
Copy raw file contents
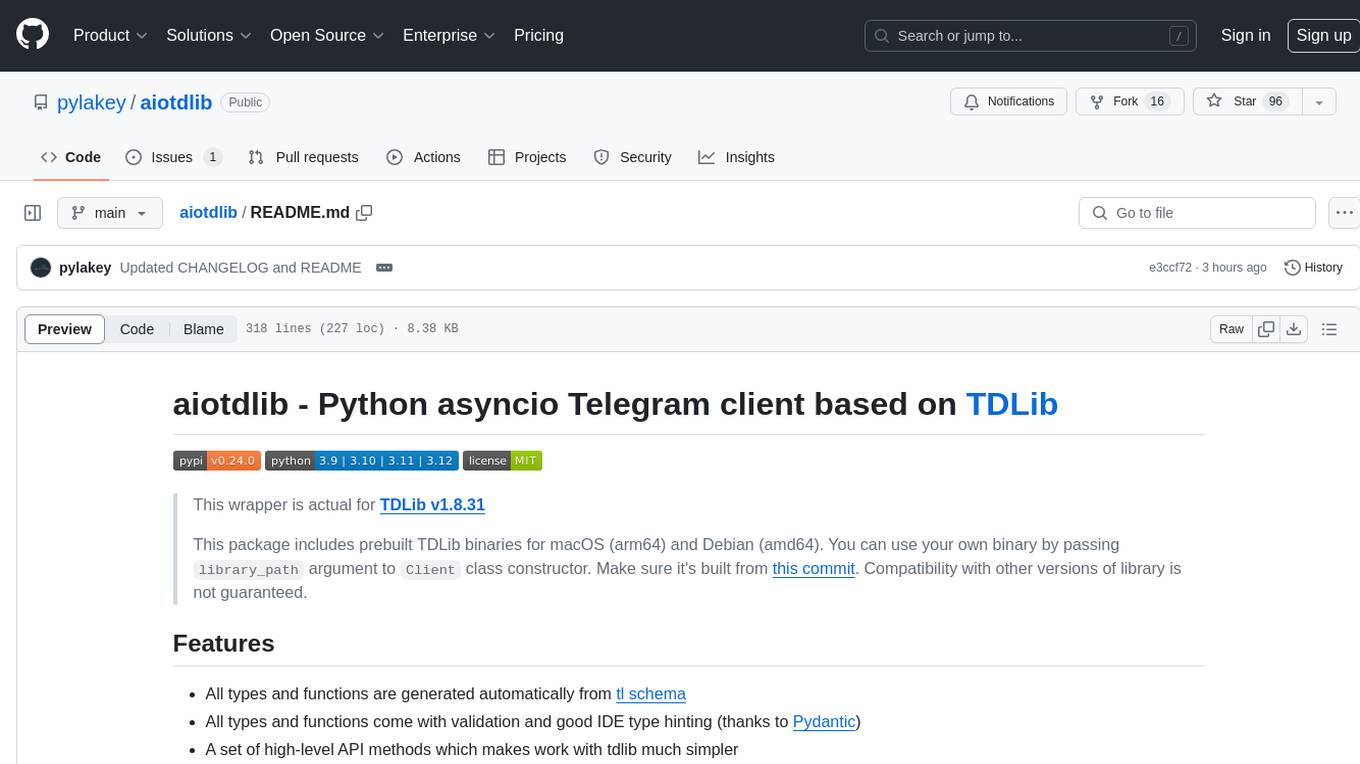pyautogui.click(x=1266, y=329)
